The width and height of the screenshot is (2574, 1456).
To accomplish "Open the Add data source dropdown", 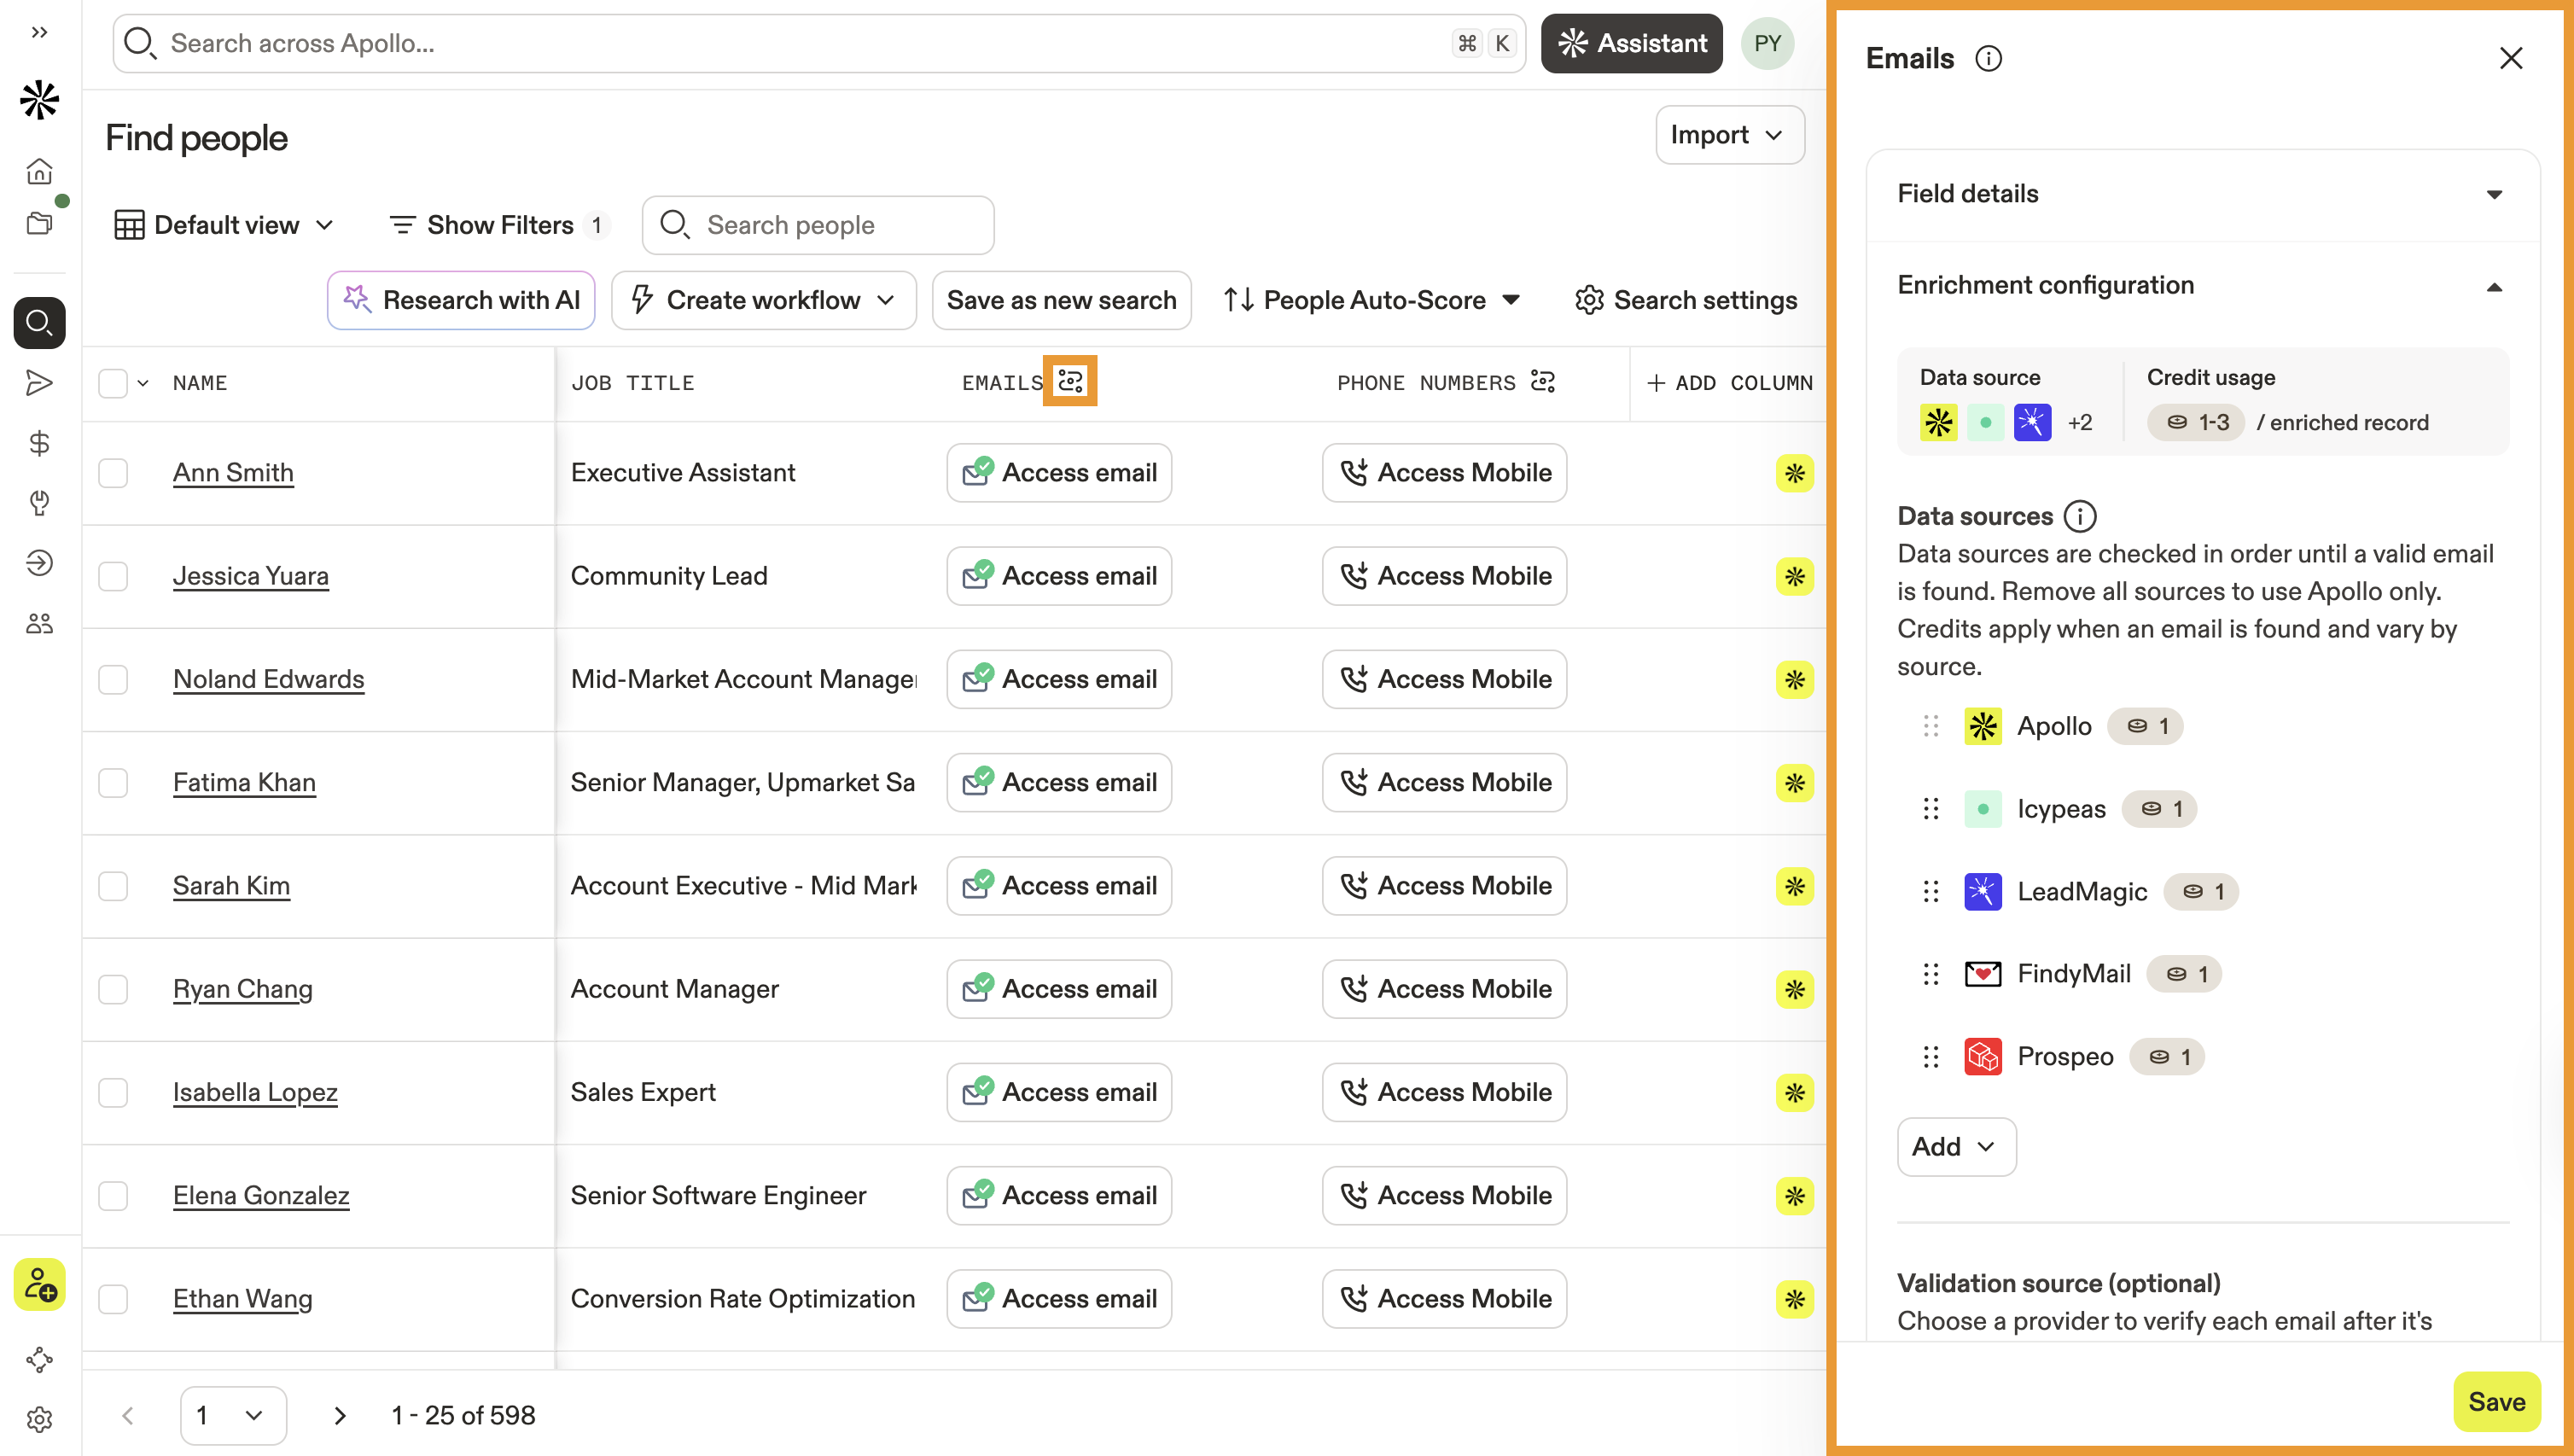I will tap(1955, 1147).
